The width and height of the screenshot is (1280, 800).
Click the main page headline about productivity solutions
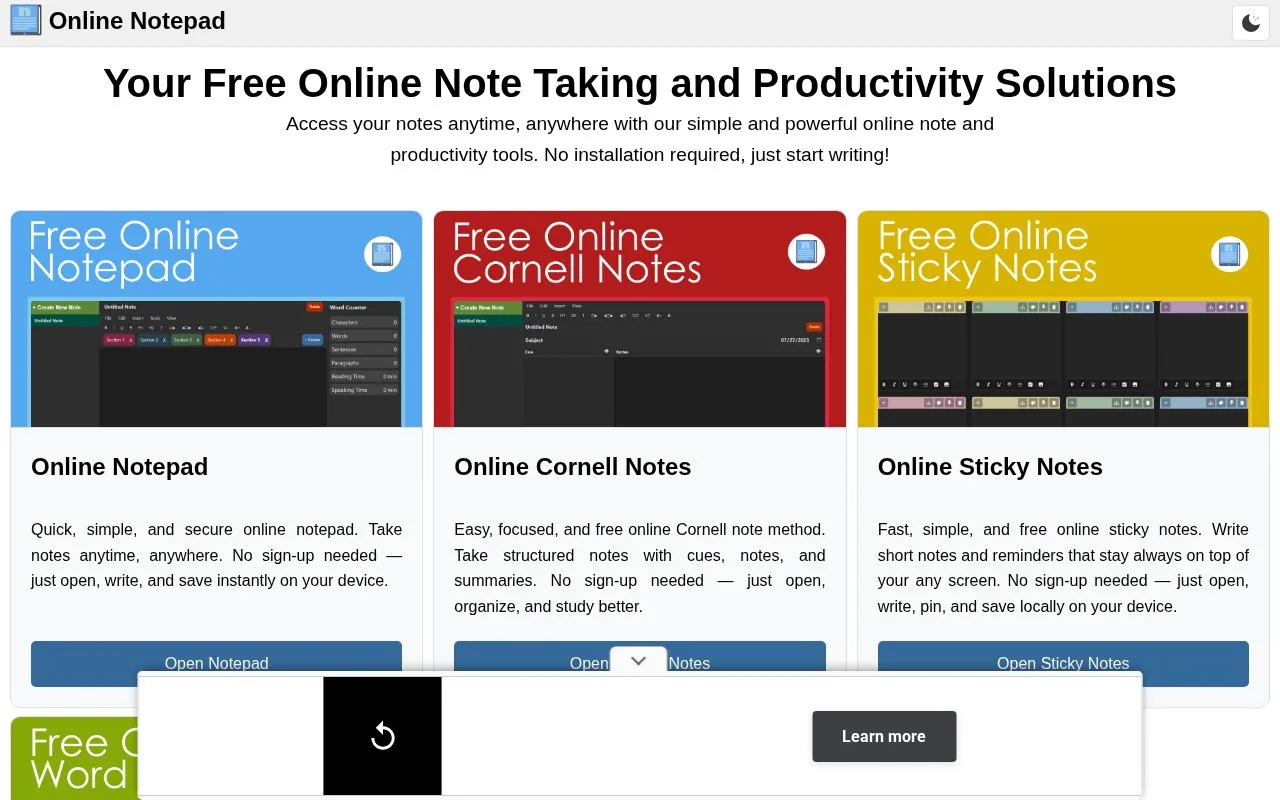[640, 83]
